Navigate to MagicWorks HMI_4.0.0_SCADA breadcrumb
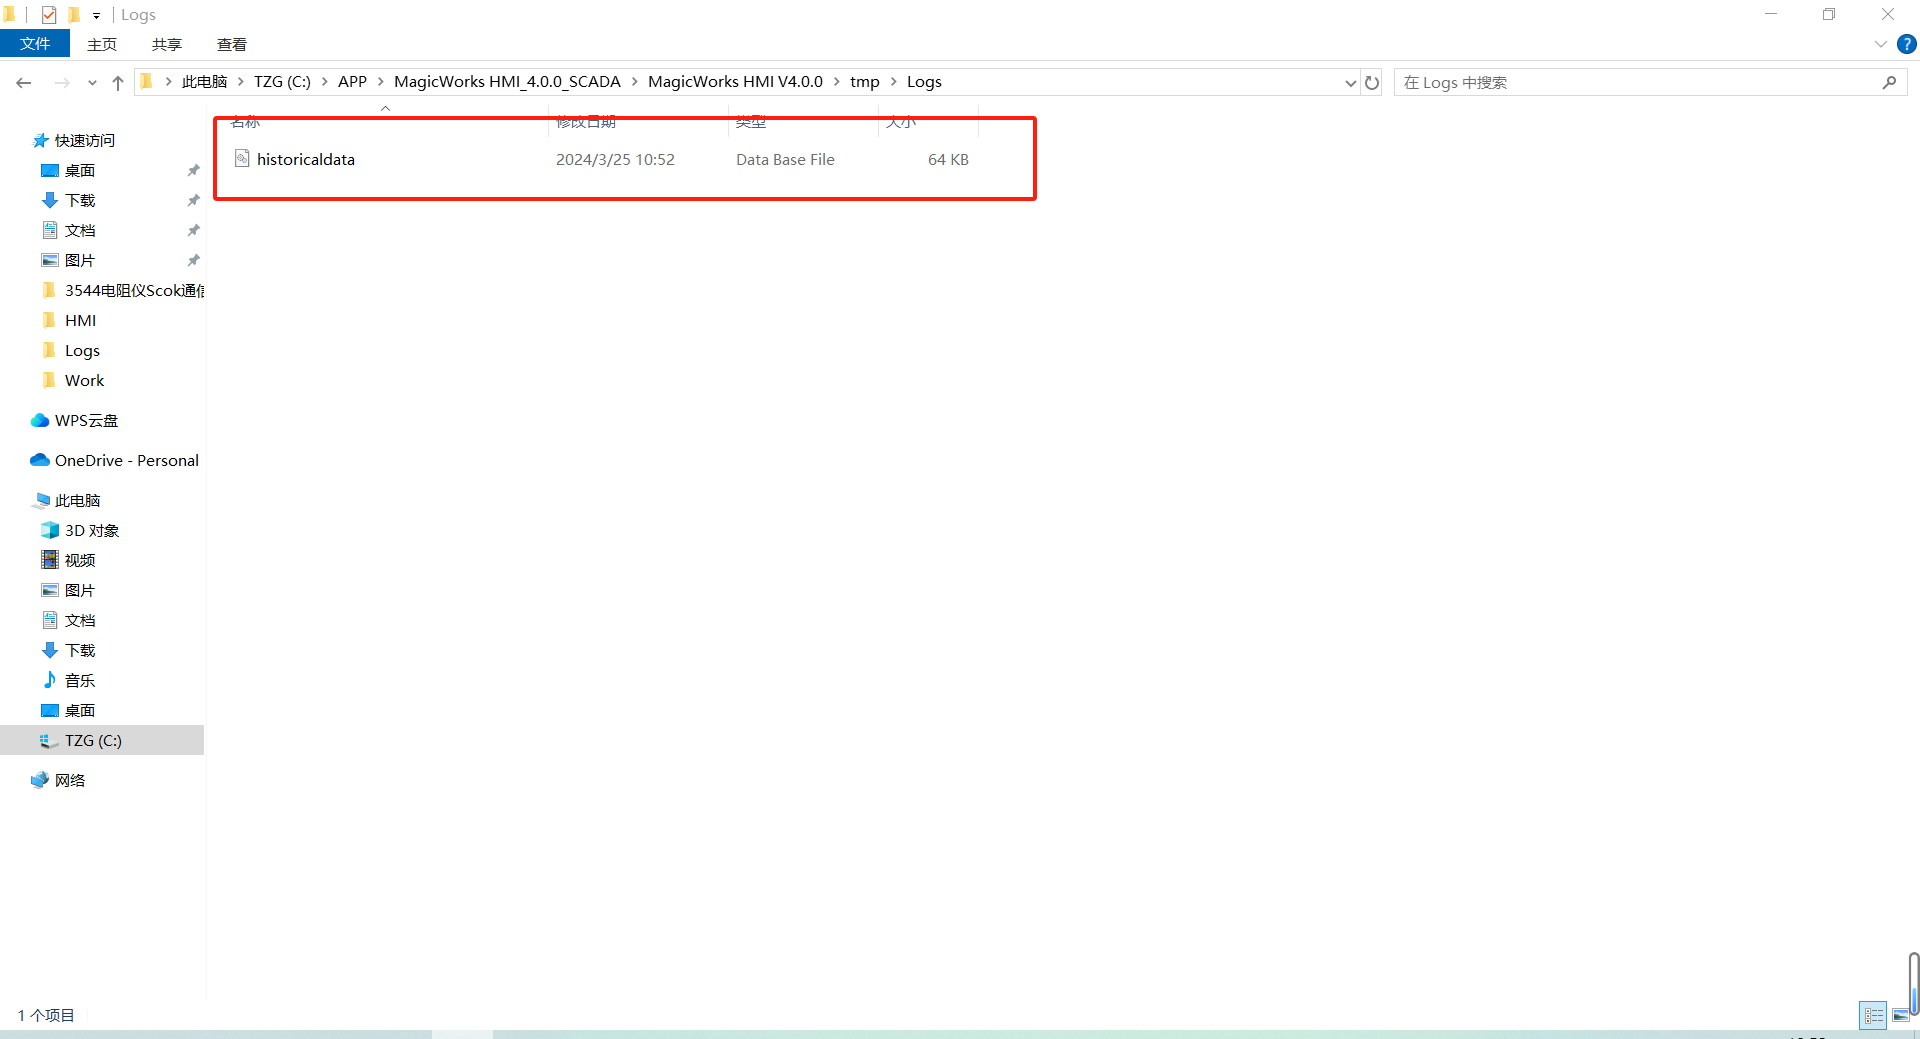Image resolution: width=1920 pixels, height=1039 pixels. 507,82
